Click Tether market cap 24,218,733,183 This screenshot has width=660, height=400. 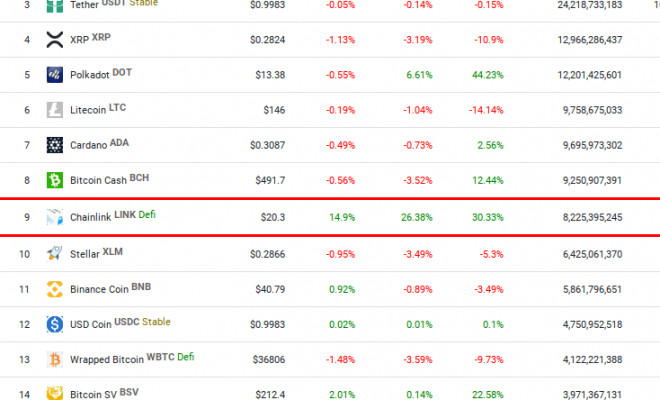pyautogui.click(x=590, y=5)
